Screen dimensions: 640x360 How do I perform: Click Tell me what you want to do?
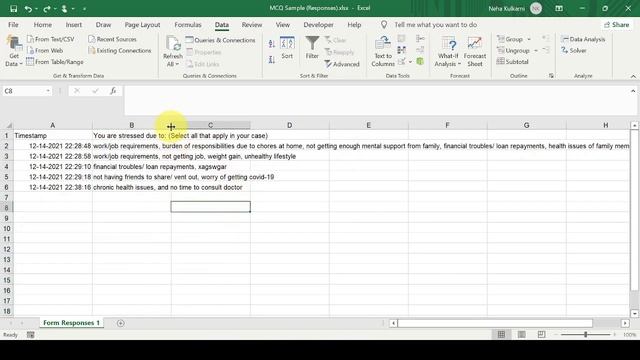(x=435, y=25)
